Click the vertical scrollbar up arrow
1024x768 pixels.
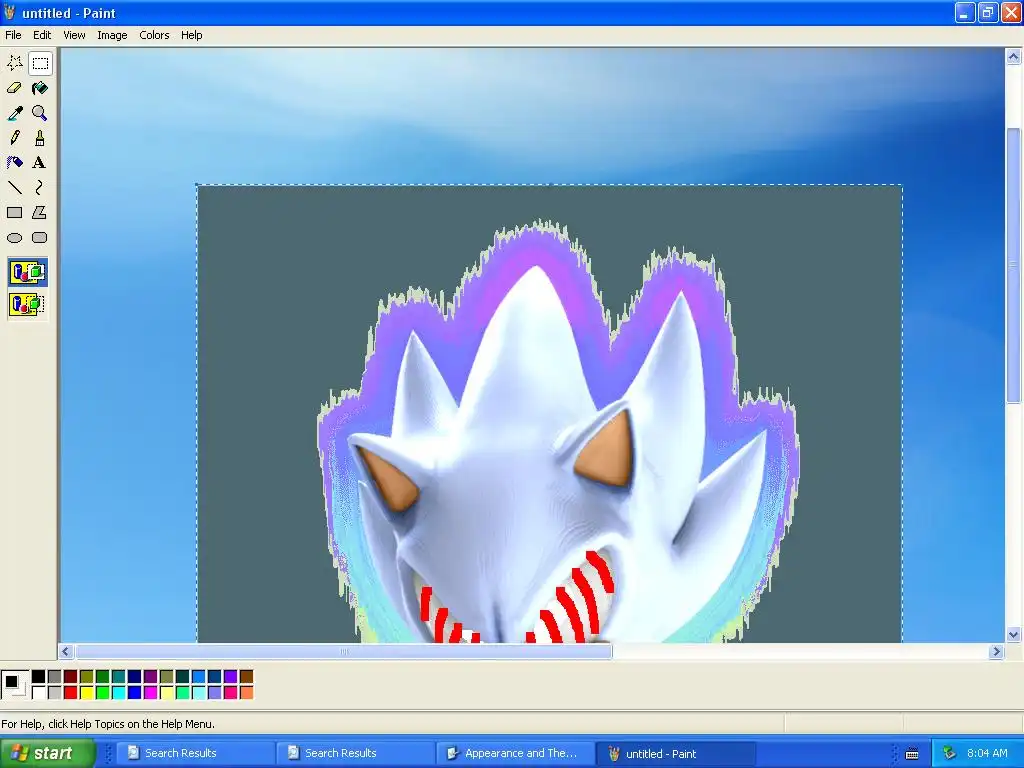[x=1013, y=57]
